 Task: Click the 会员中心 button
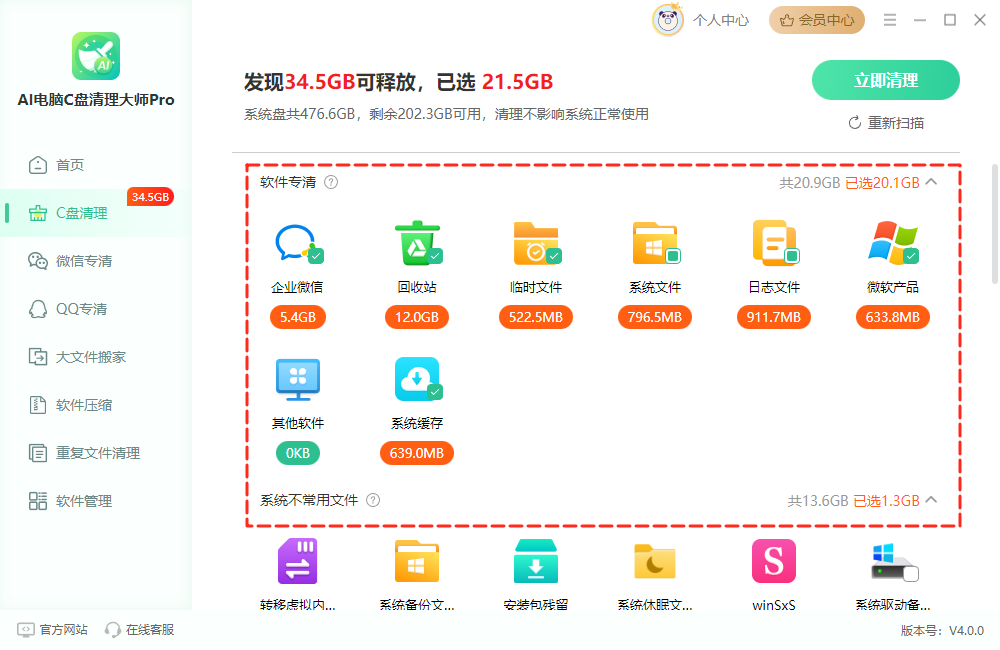tap(817, 20)
